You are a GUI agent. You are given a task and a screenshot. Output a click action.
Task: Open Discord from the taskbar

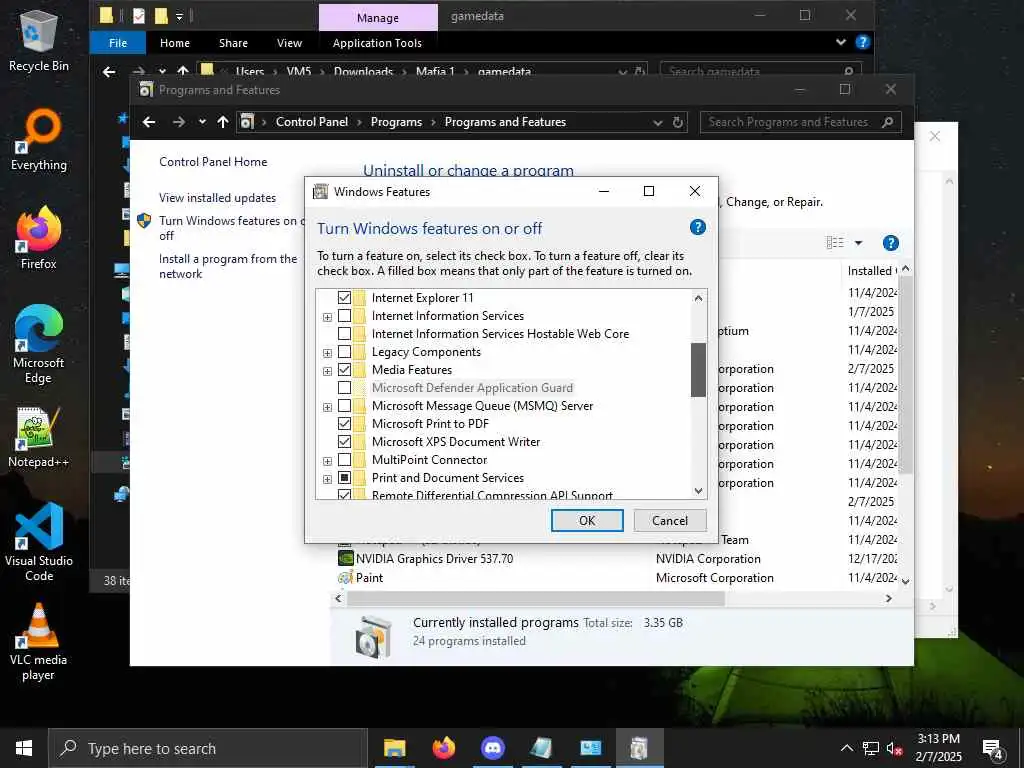coord(492,748)
